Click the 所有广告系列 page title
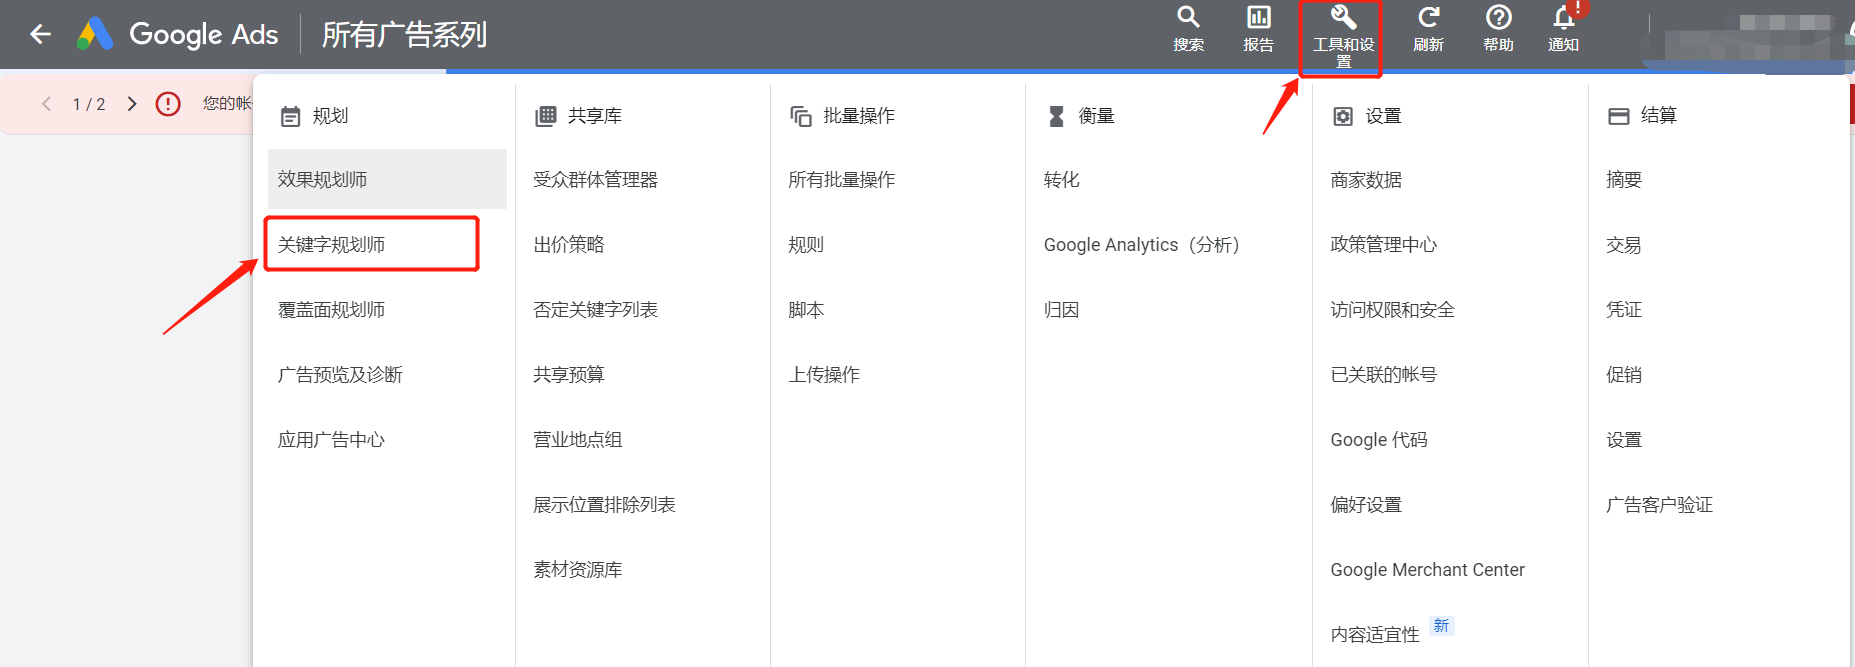 pos(404,35)
